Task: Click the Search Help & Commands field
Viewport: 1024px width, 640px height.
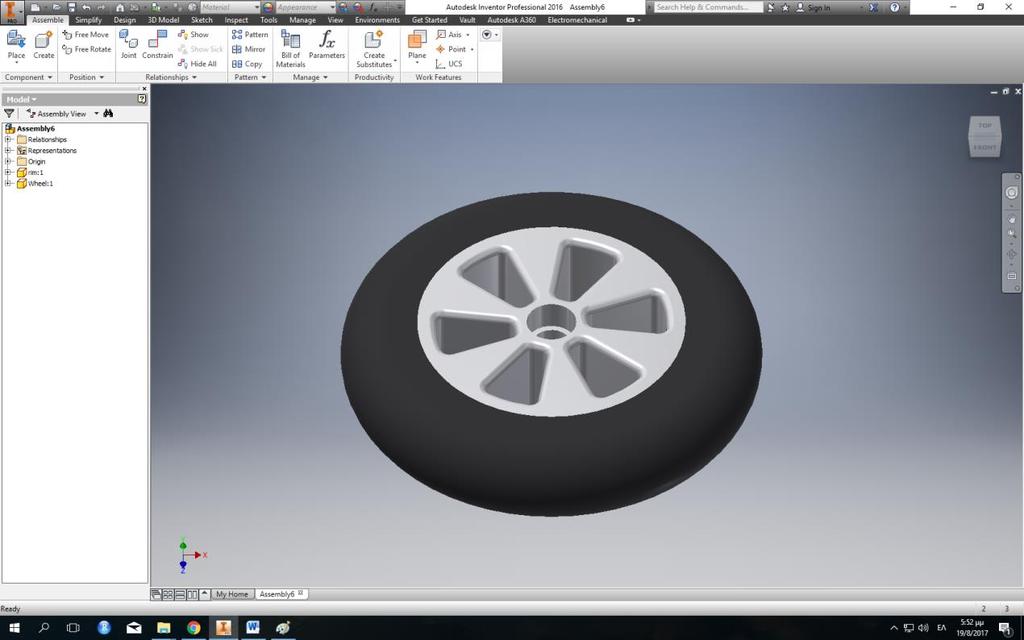Action: (x=707, y=7)
